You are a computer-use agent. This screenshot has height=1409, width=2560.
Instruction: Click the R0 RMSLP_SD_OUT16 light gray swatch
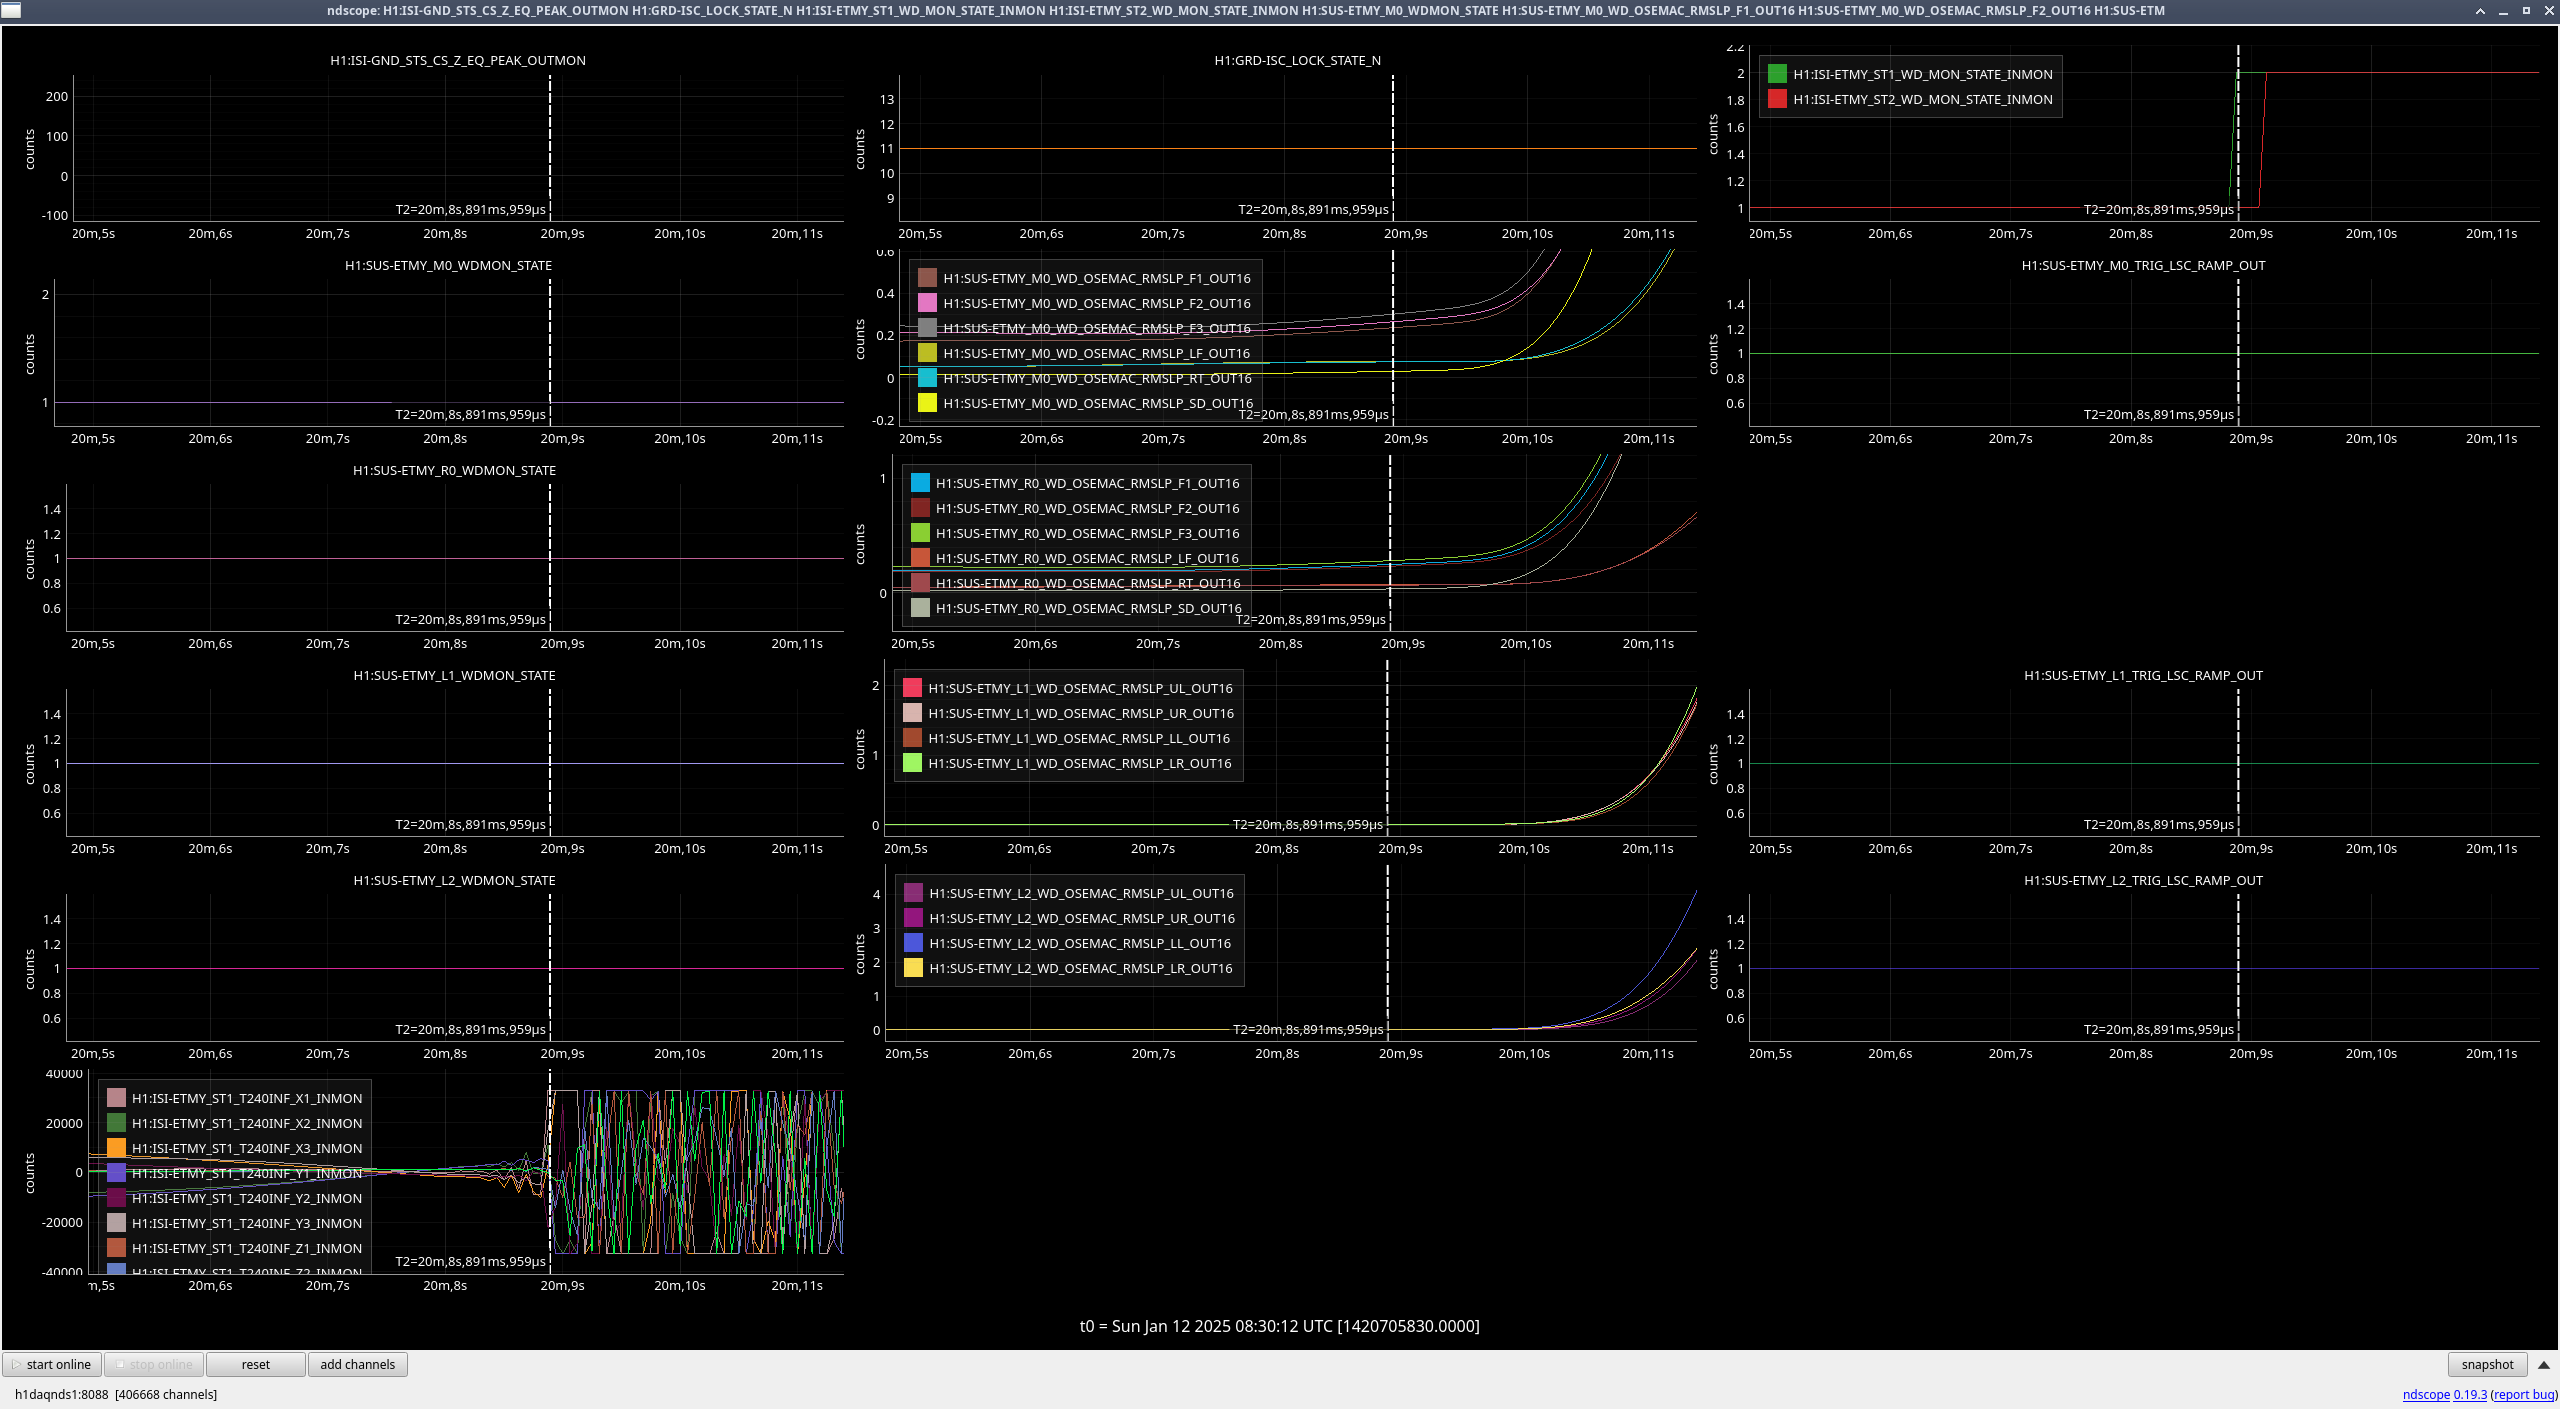[x=920, y=608]
